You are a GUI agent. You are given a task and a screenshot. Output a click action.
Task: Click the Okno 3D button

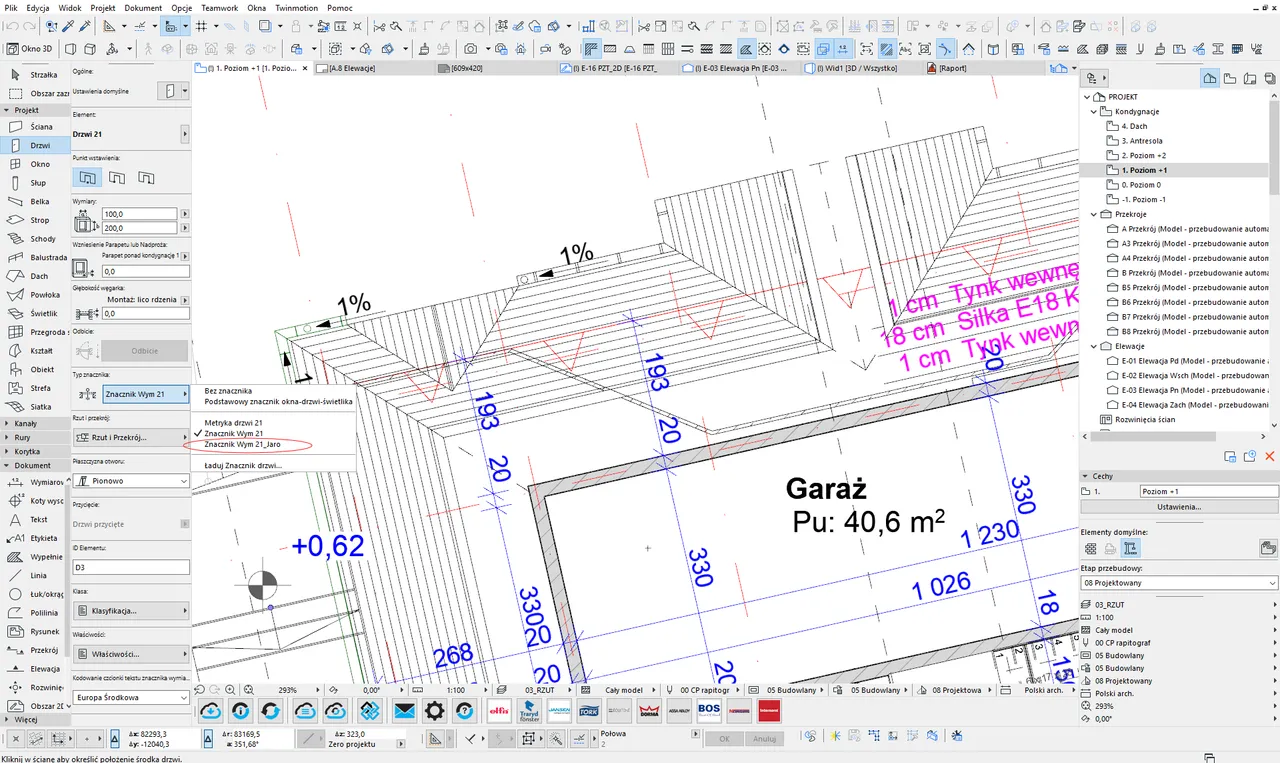[x=30, y=48]
